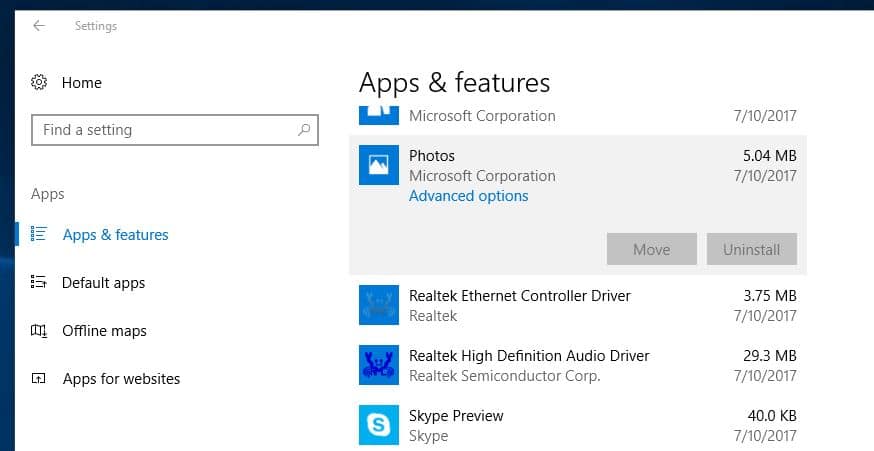Open the Home gear icon
874x451 pixels.
click(39, 83)
